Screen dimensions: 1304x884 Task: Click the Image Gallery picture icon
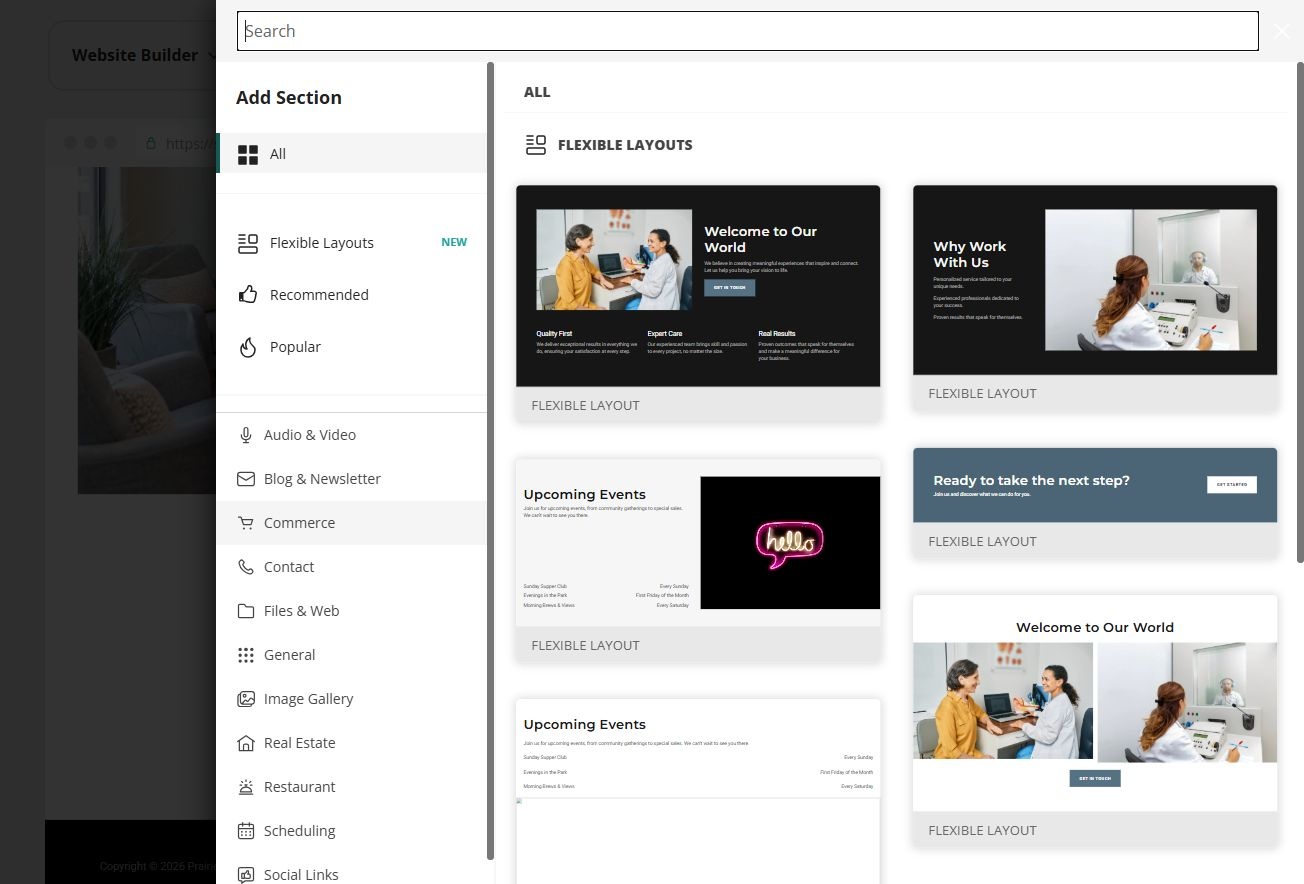[x=246, y=699]
